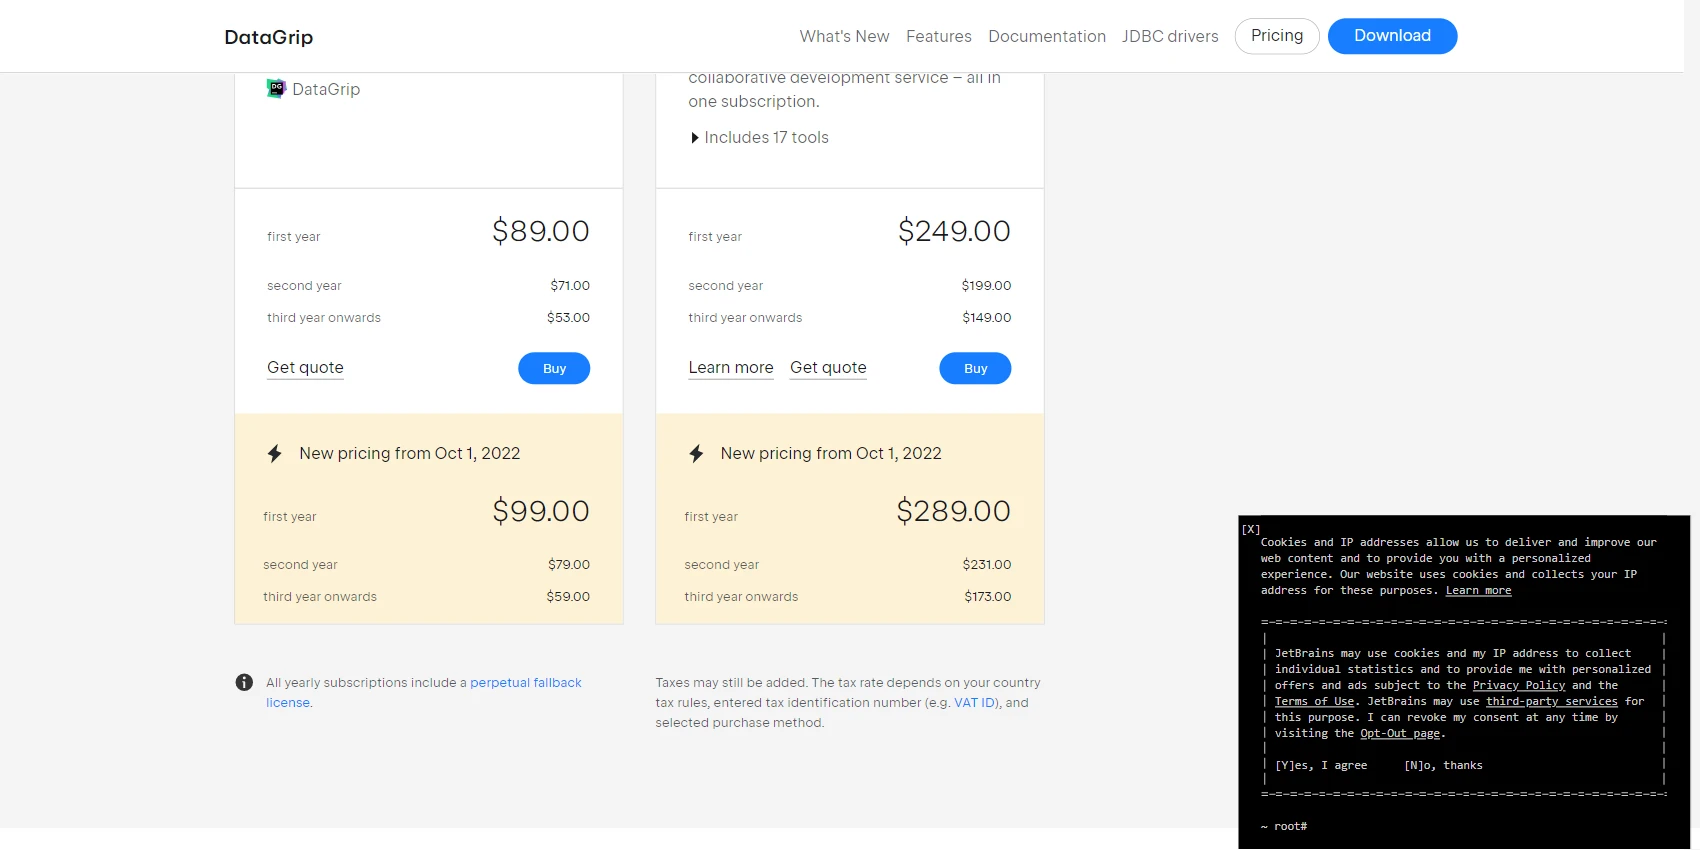1700x850 pixels.
Task: Open the Terms of Use link
Action: [x=1314, y=702]
